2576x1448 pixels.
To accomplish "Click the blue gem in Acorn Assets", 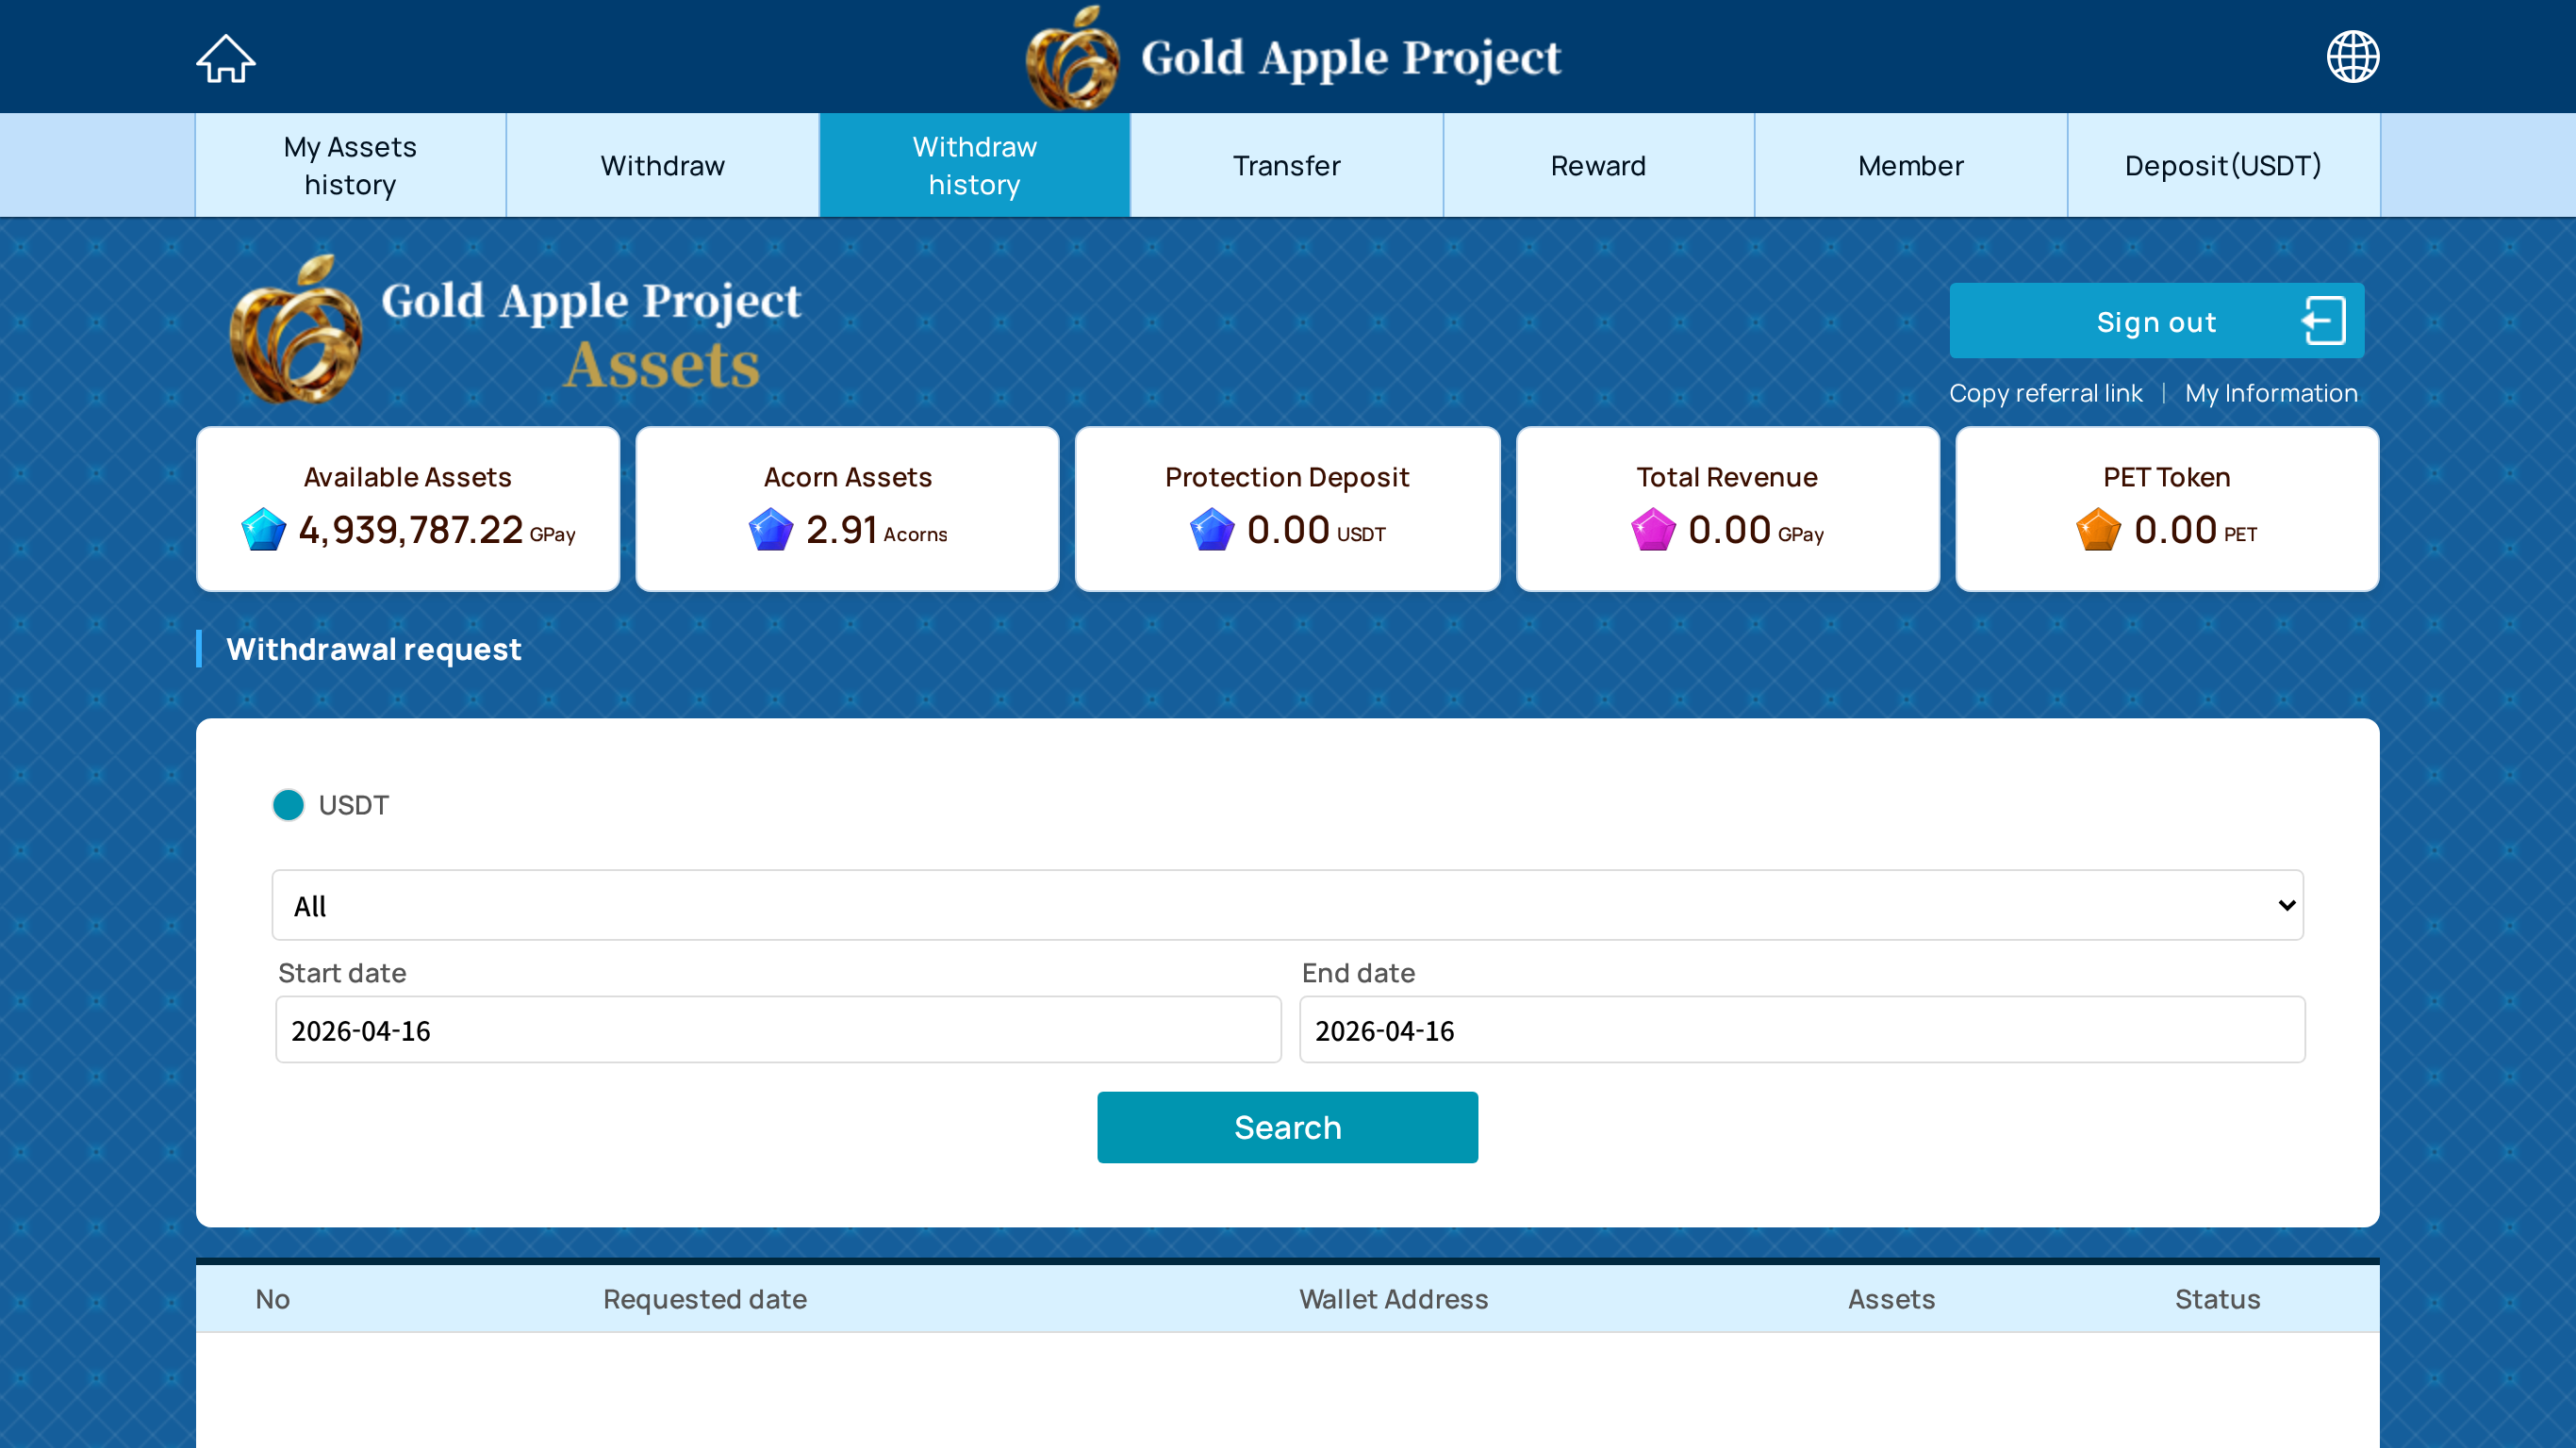I will [770, 530].
